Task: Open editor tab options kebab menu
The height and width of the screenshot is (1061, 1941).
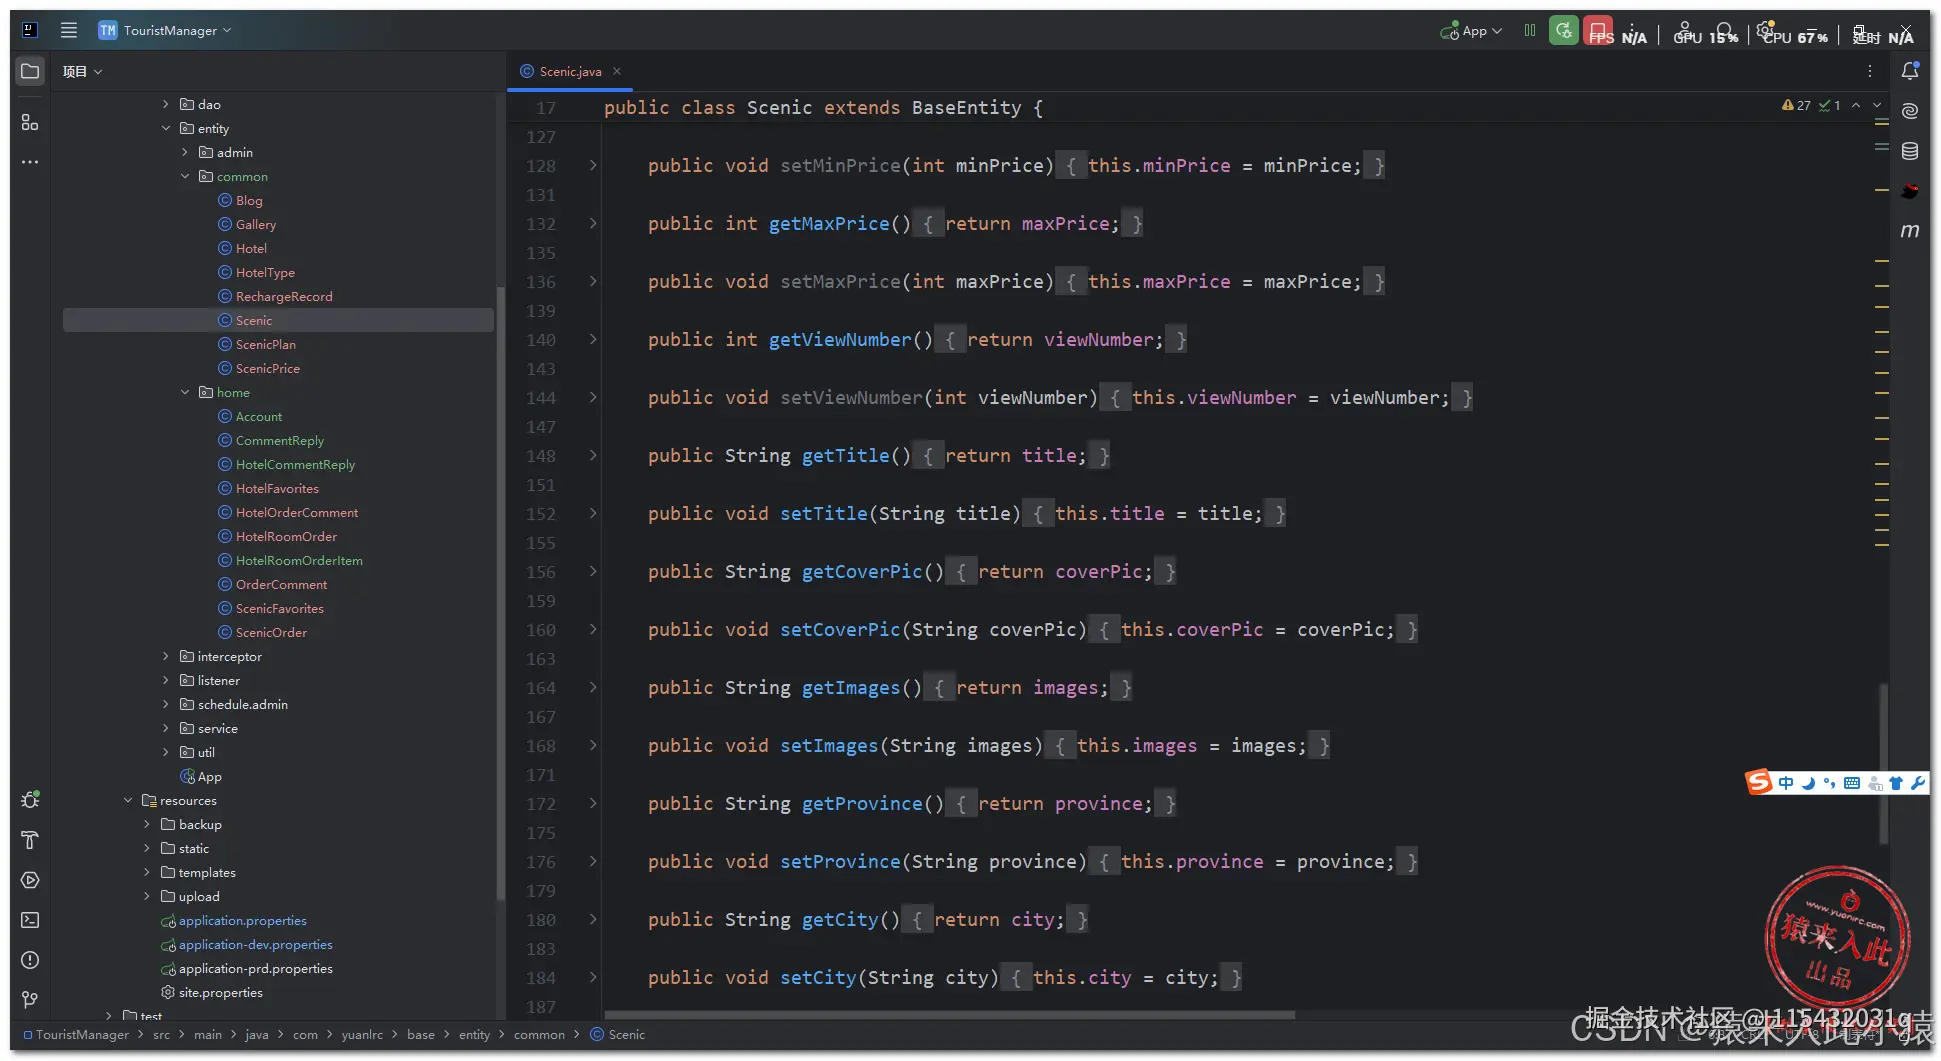Action: pos(1869,71)
